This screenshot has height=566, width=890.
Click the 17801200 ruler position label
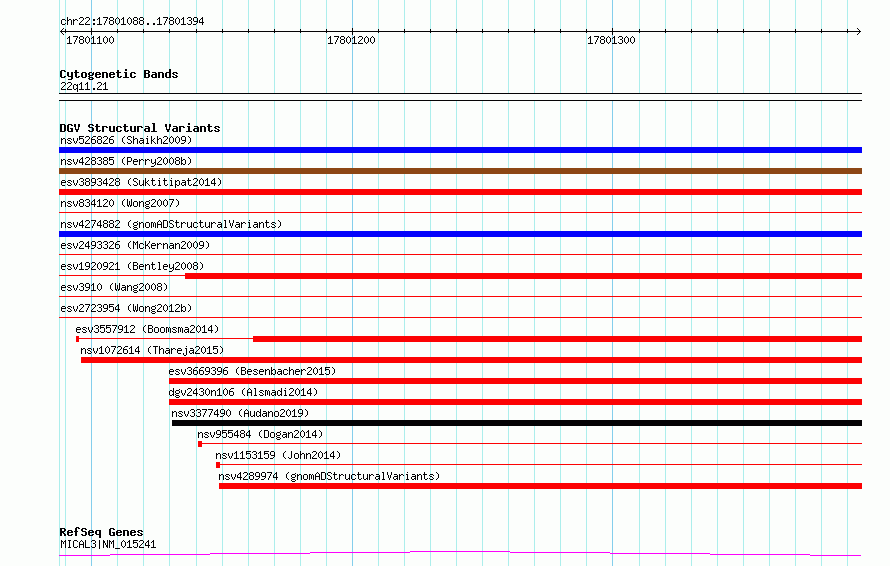pyautogui.click(x=351, y=40)
